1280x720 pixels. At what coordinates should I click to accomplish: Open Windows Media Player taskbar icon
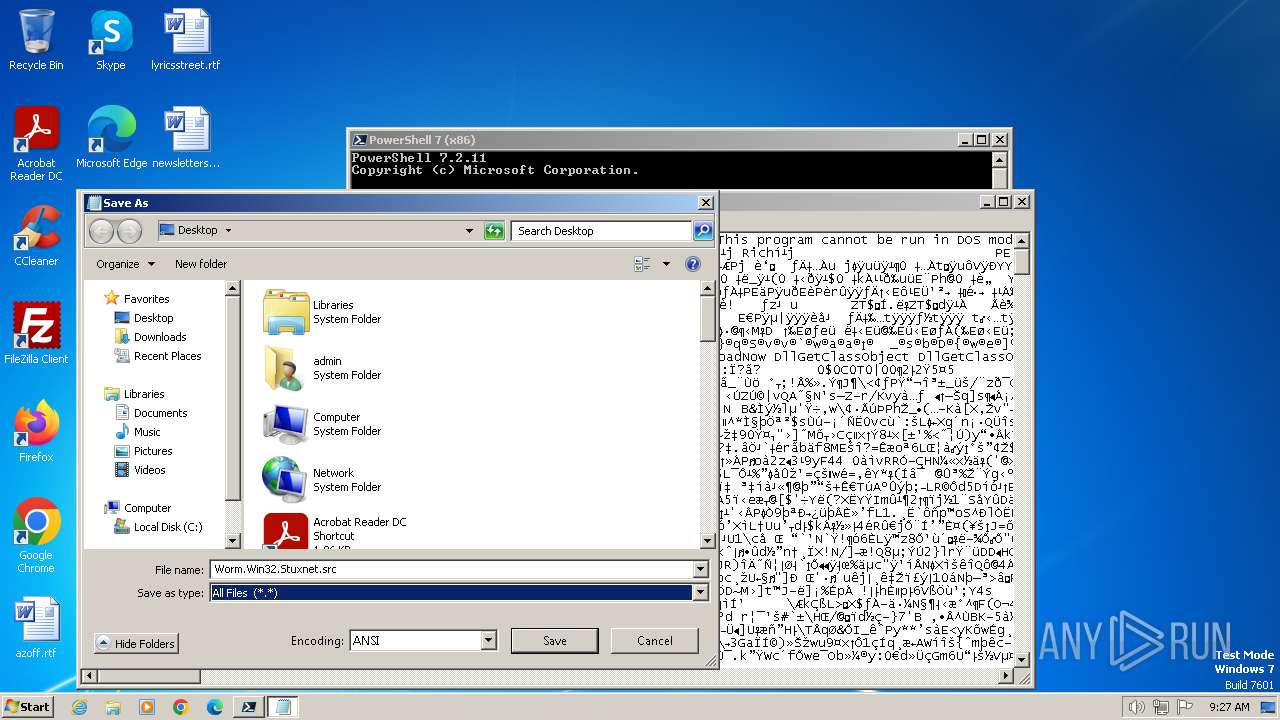147,707
